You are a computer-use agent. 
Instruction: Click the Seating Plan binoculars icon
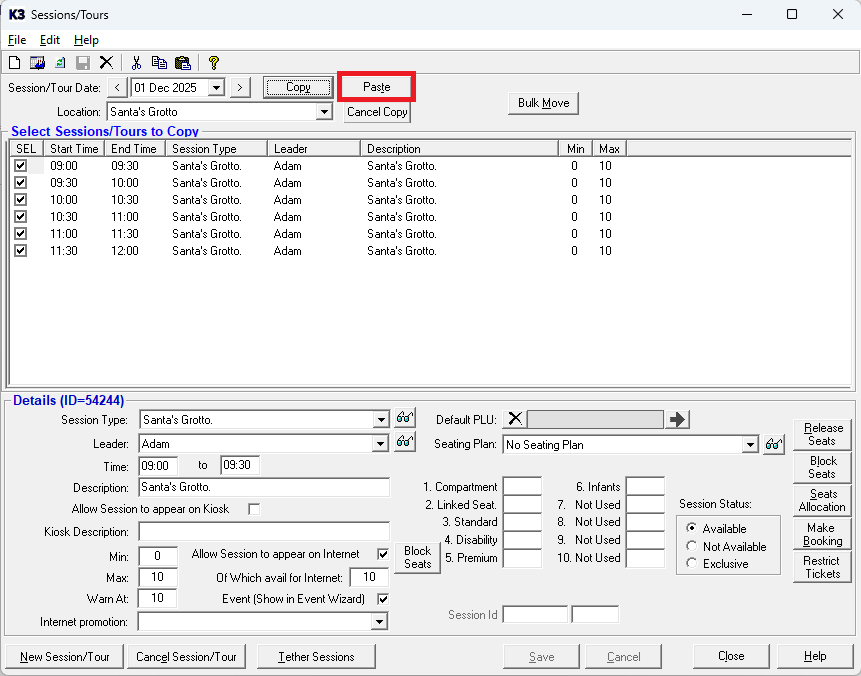click(773, 444)
